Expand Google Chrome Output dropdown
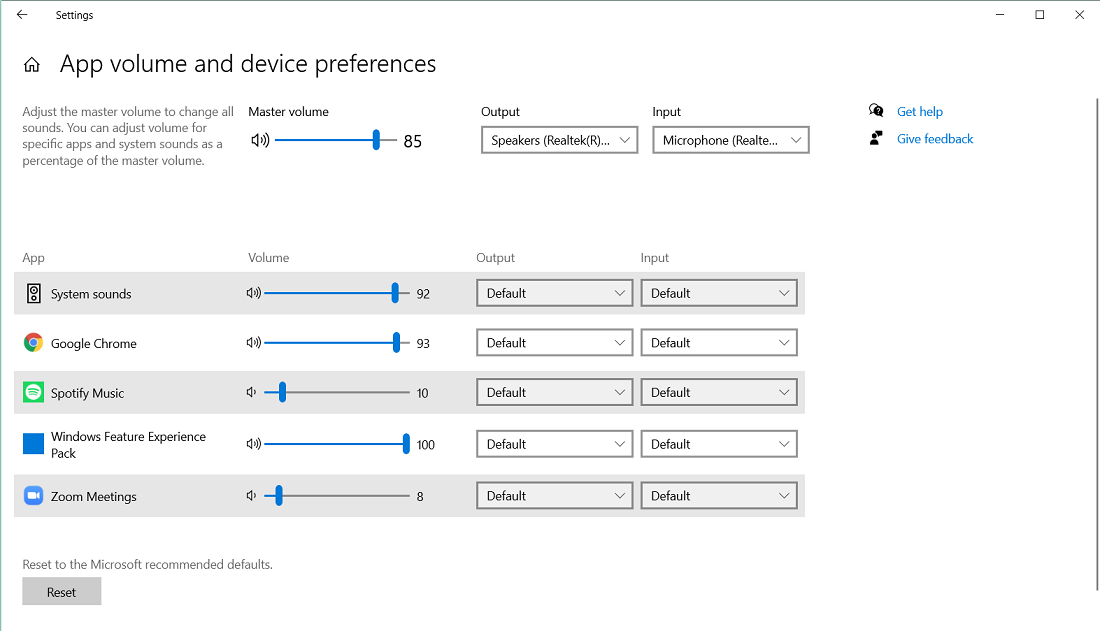 pos(554,343)
